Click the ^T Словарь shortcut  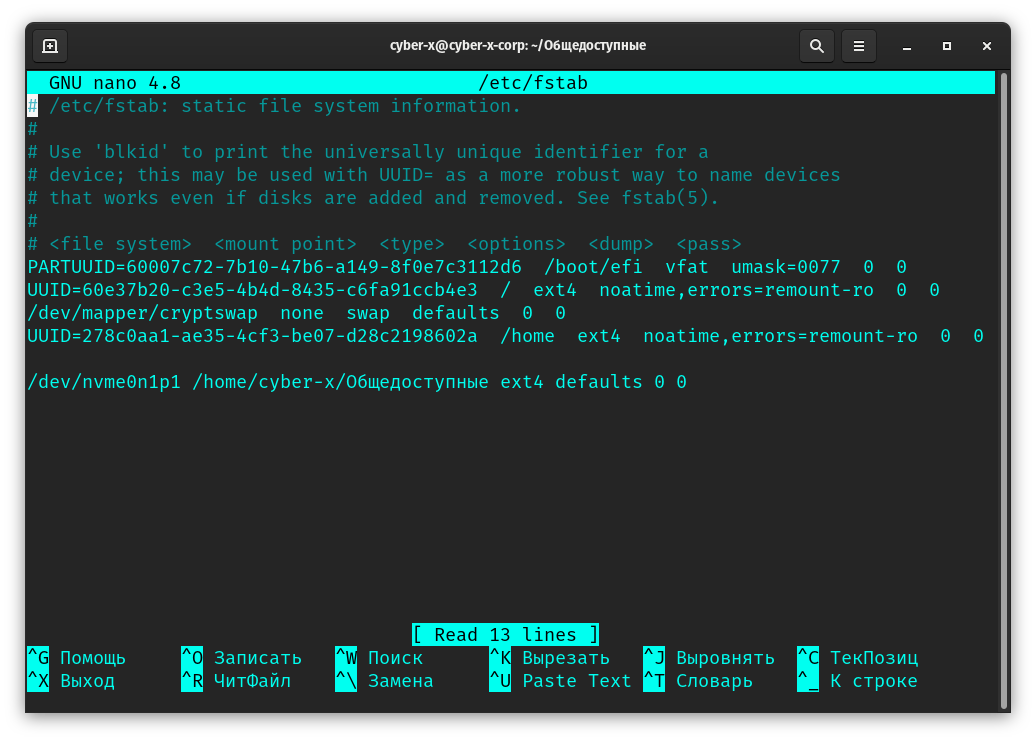698,681
